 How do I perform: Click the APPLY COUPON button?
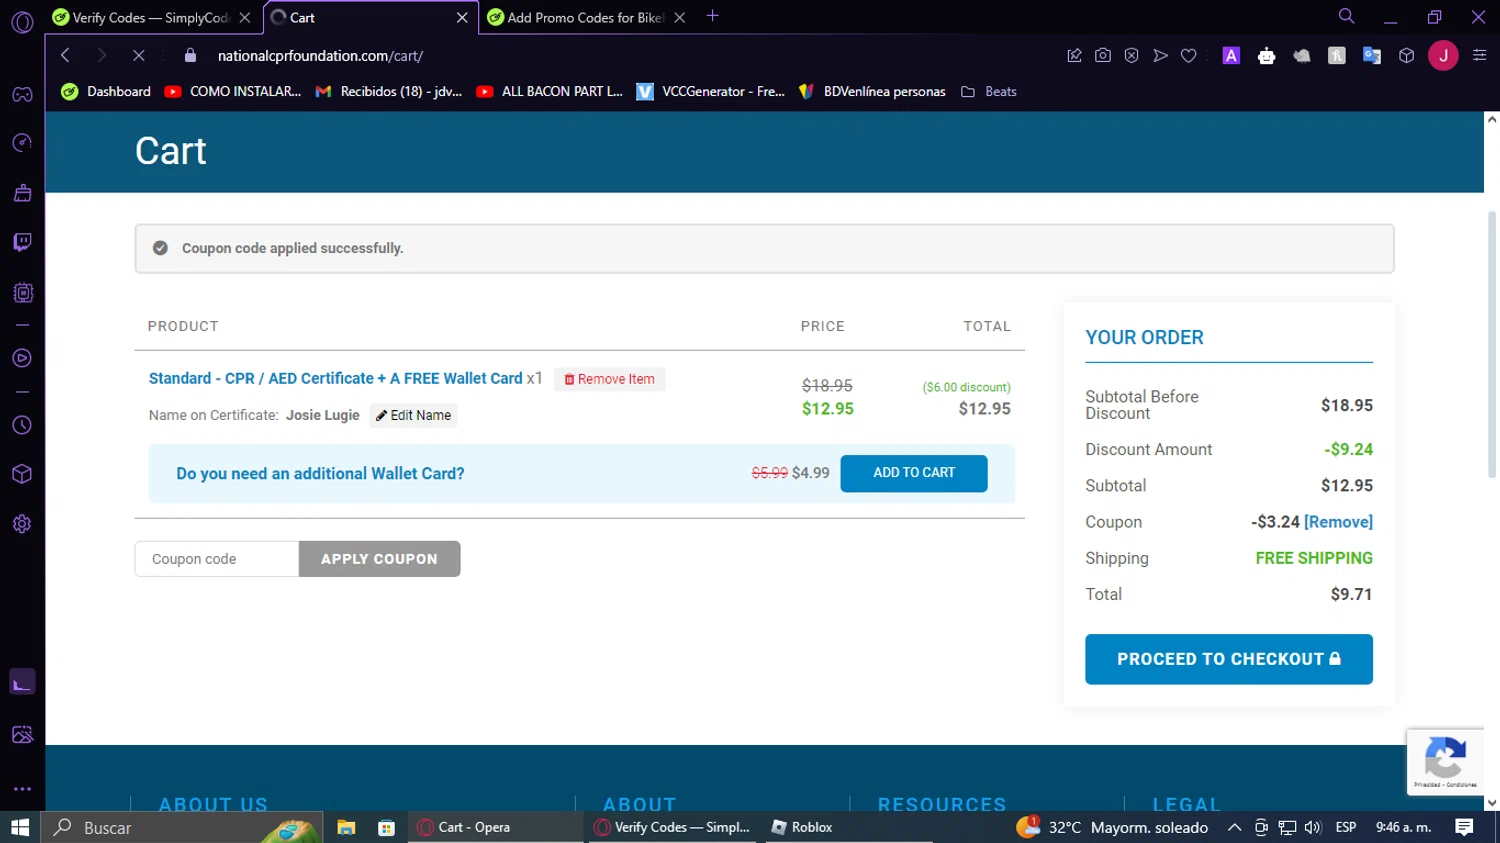pos(379,559)
